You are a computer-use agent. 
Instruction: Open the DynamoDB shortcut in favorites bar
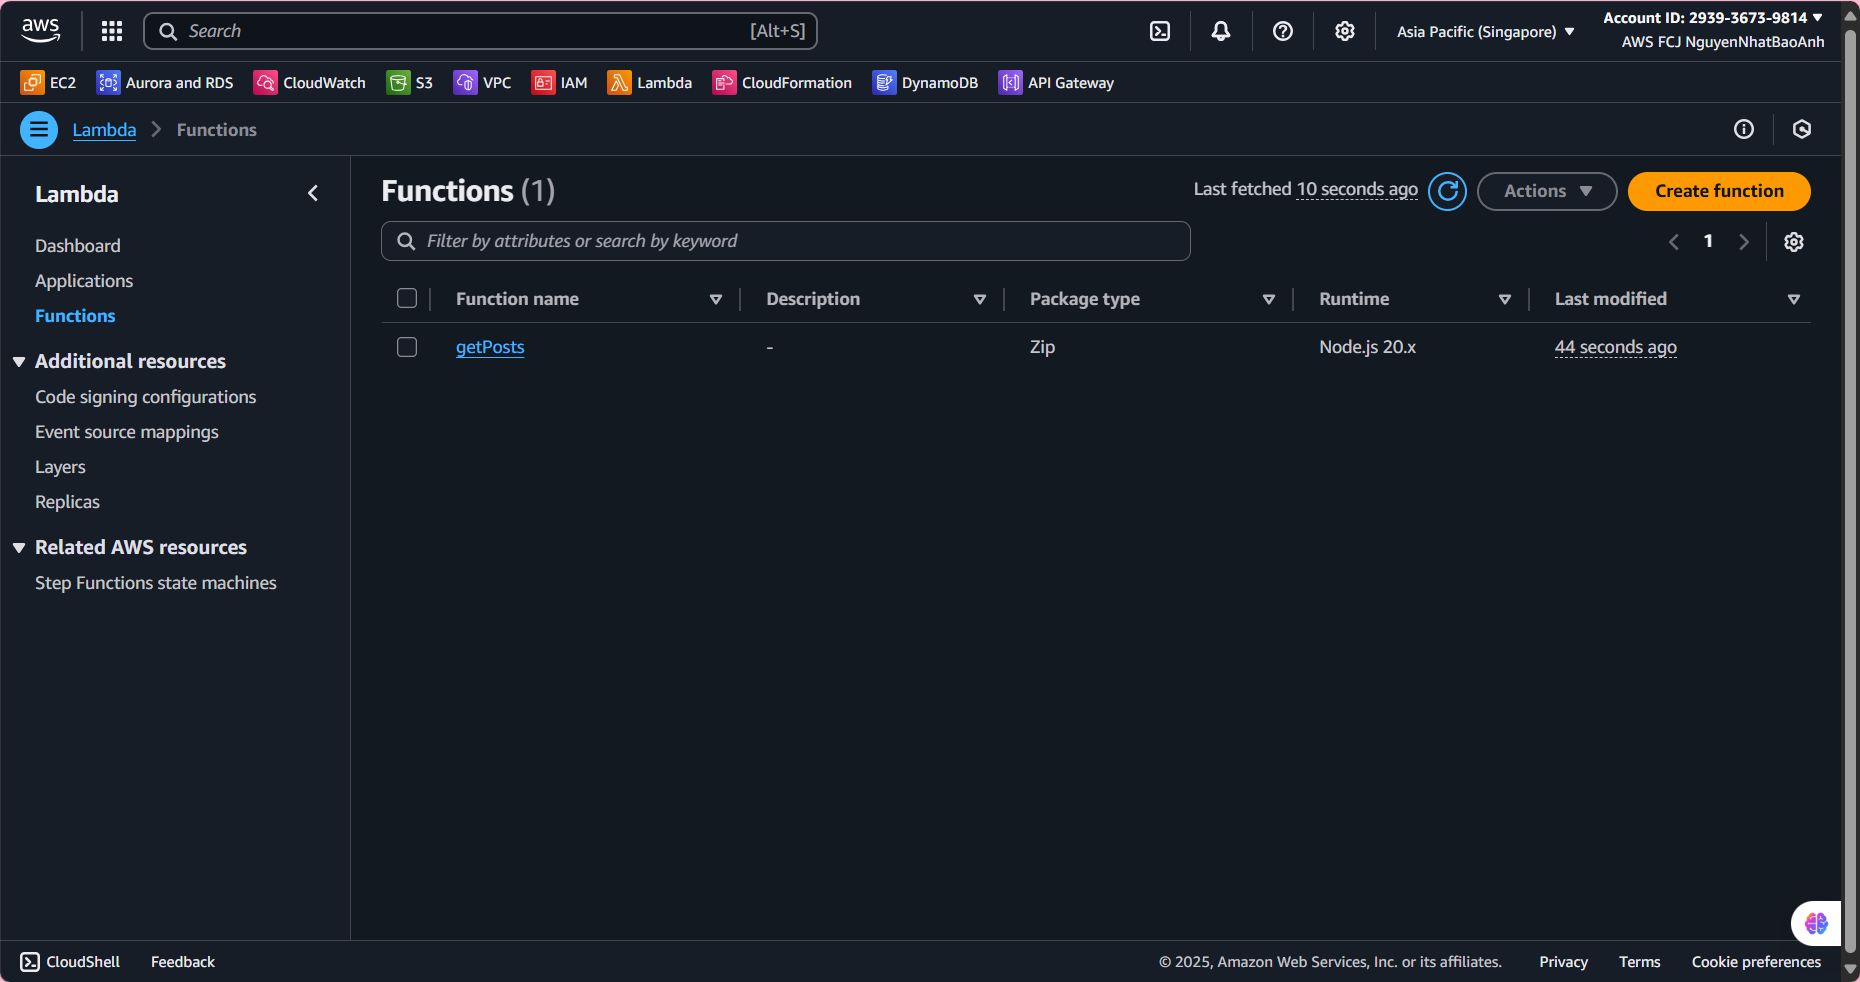(x=925, y=83)
